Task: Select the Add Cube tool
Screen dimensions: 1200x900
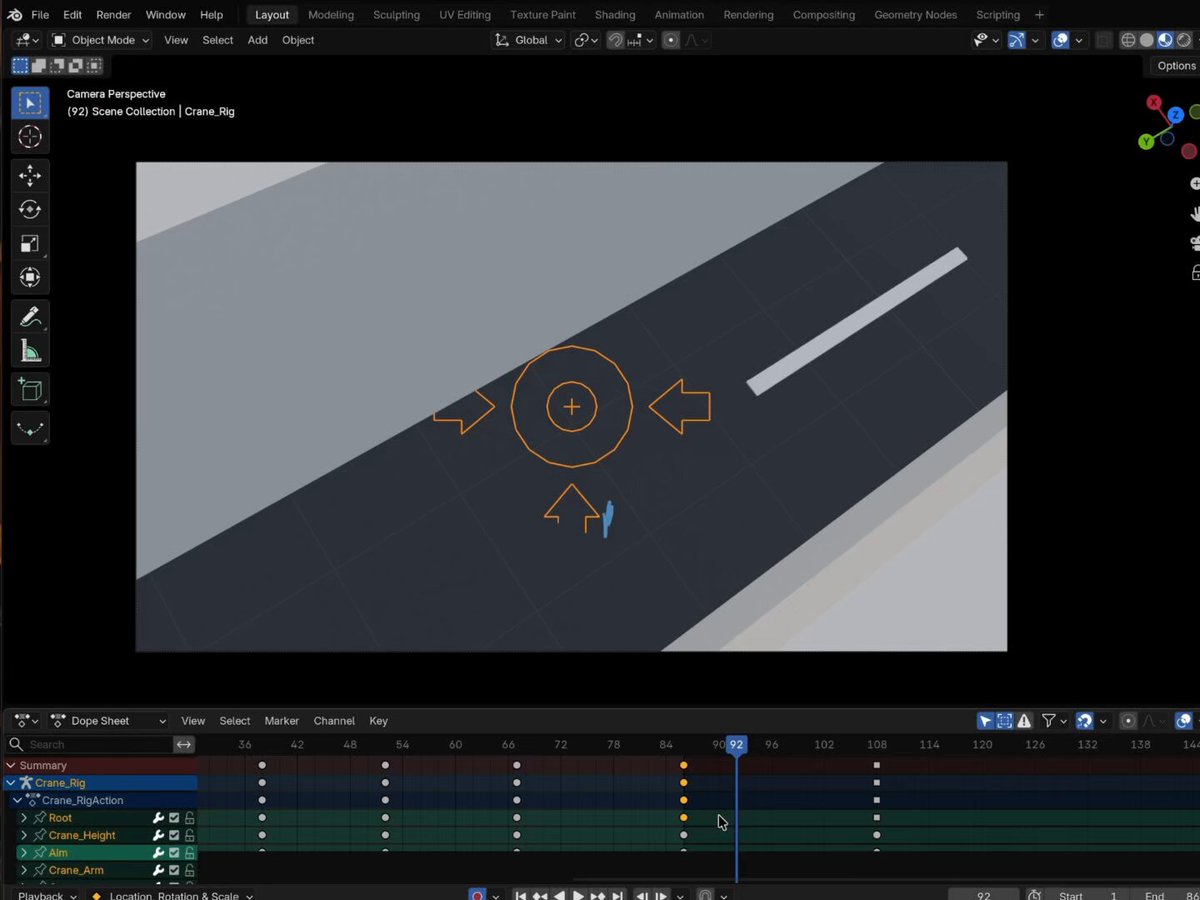Action: [30, 390]
